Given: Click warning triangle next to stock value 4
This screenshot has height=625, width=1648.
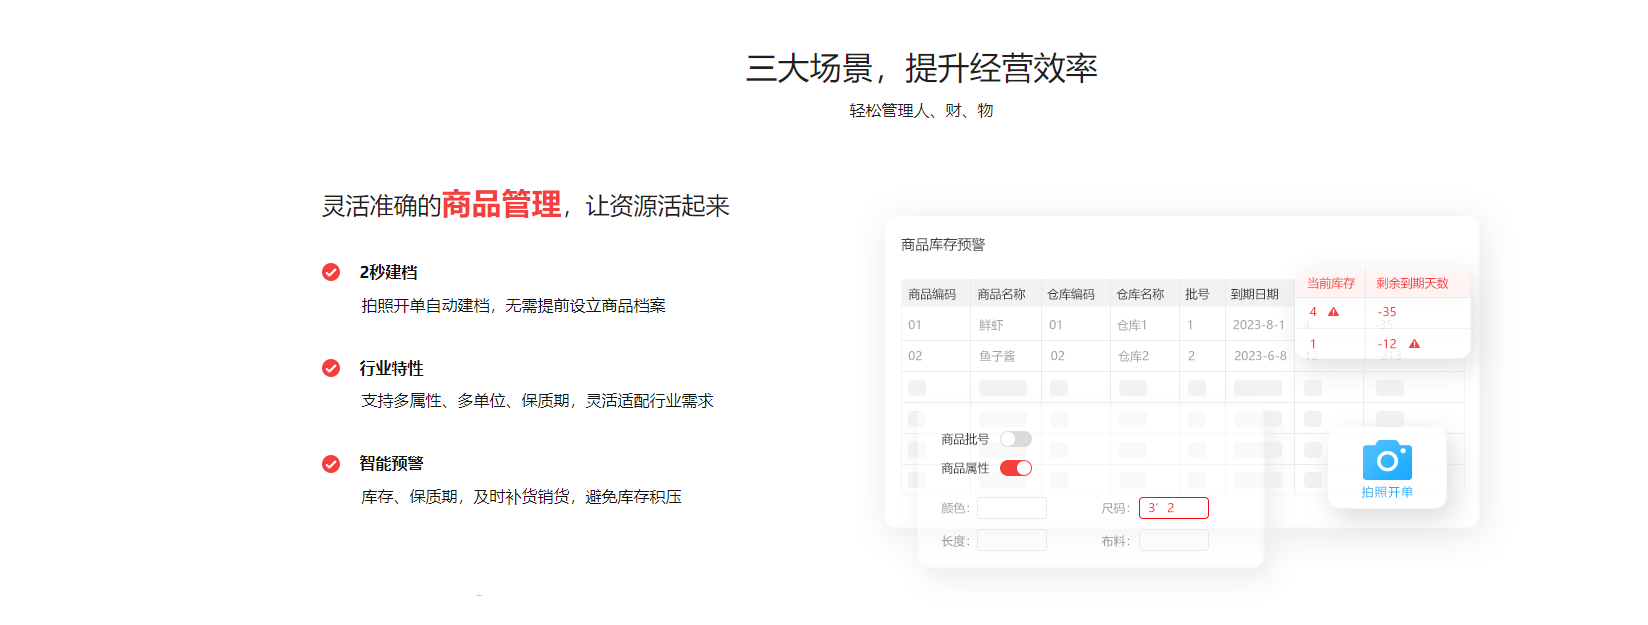Looking at the screenshot, I should (1333, 312).
